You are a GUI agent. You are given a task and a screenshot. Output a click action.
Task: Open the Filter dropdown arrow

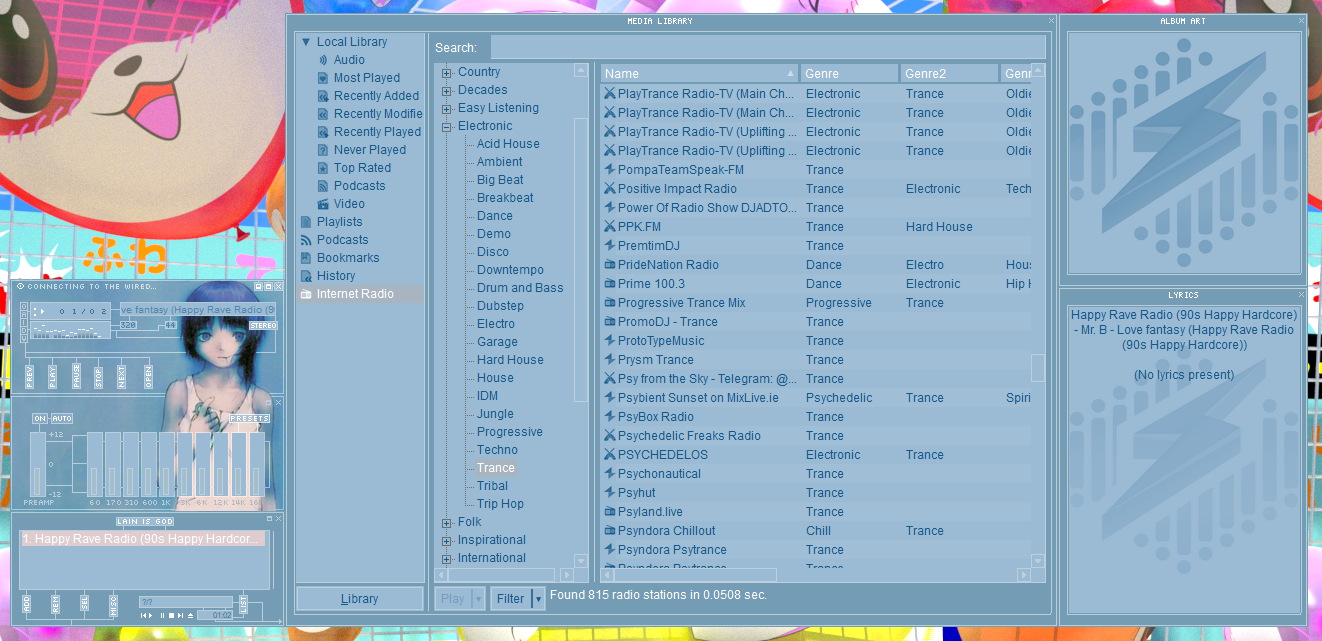click(x=538, y=599)
